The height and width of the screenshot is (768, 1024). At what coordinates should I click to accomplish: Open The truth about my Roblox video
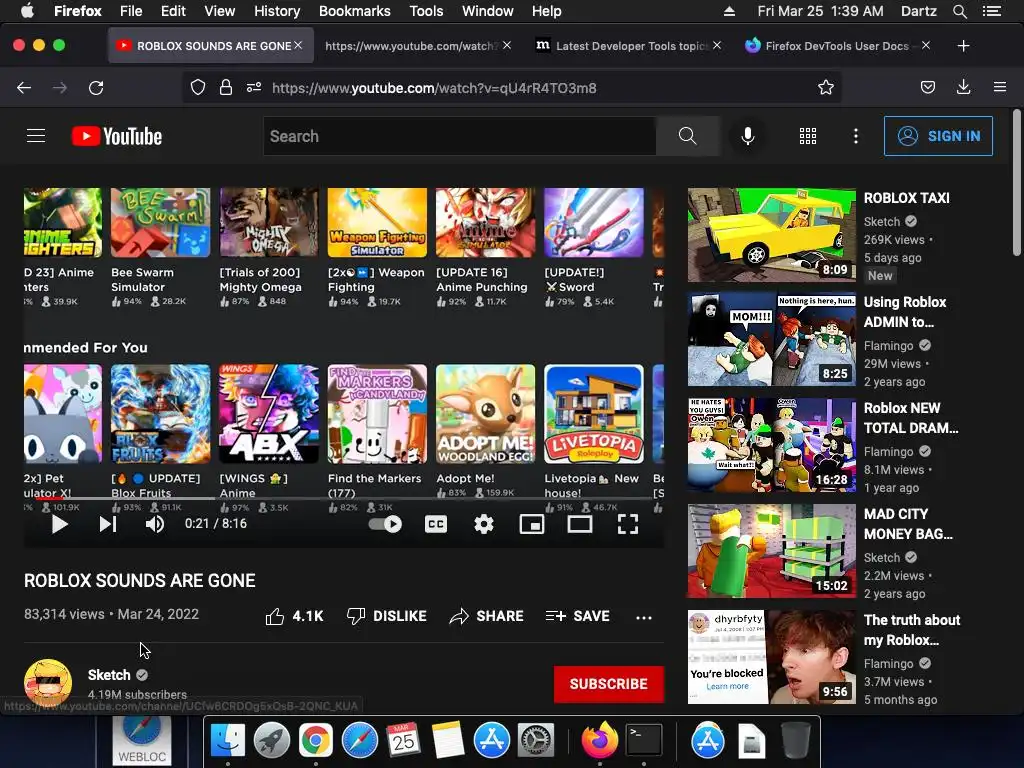coord(771,656)
